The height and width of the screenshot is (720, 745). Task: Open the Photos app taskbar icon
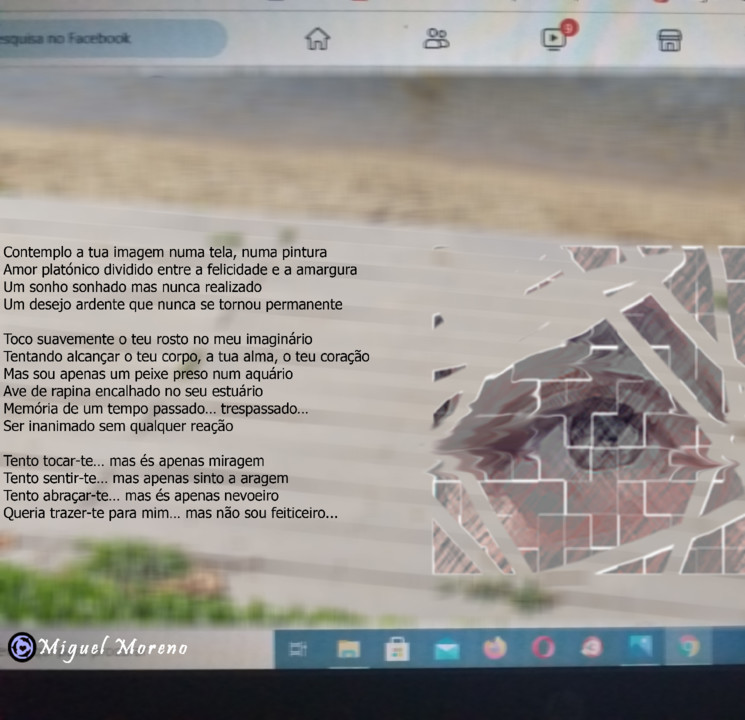(640, 646)
